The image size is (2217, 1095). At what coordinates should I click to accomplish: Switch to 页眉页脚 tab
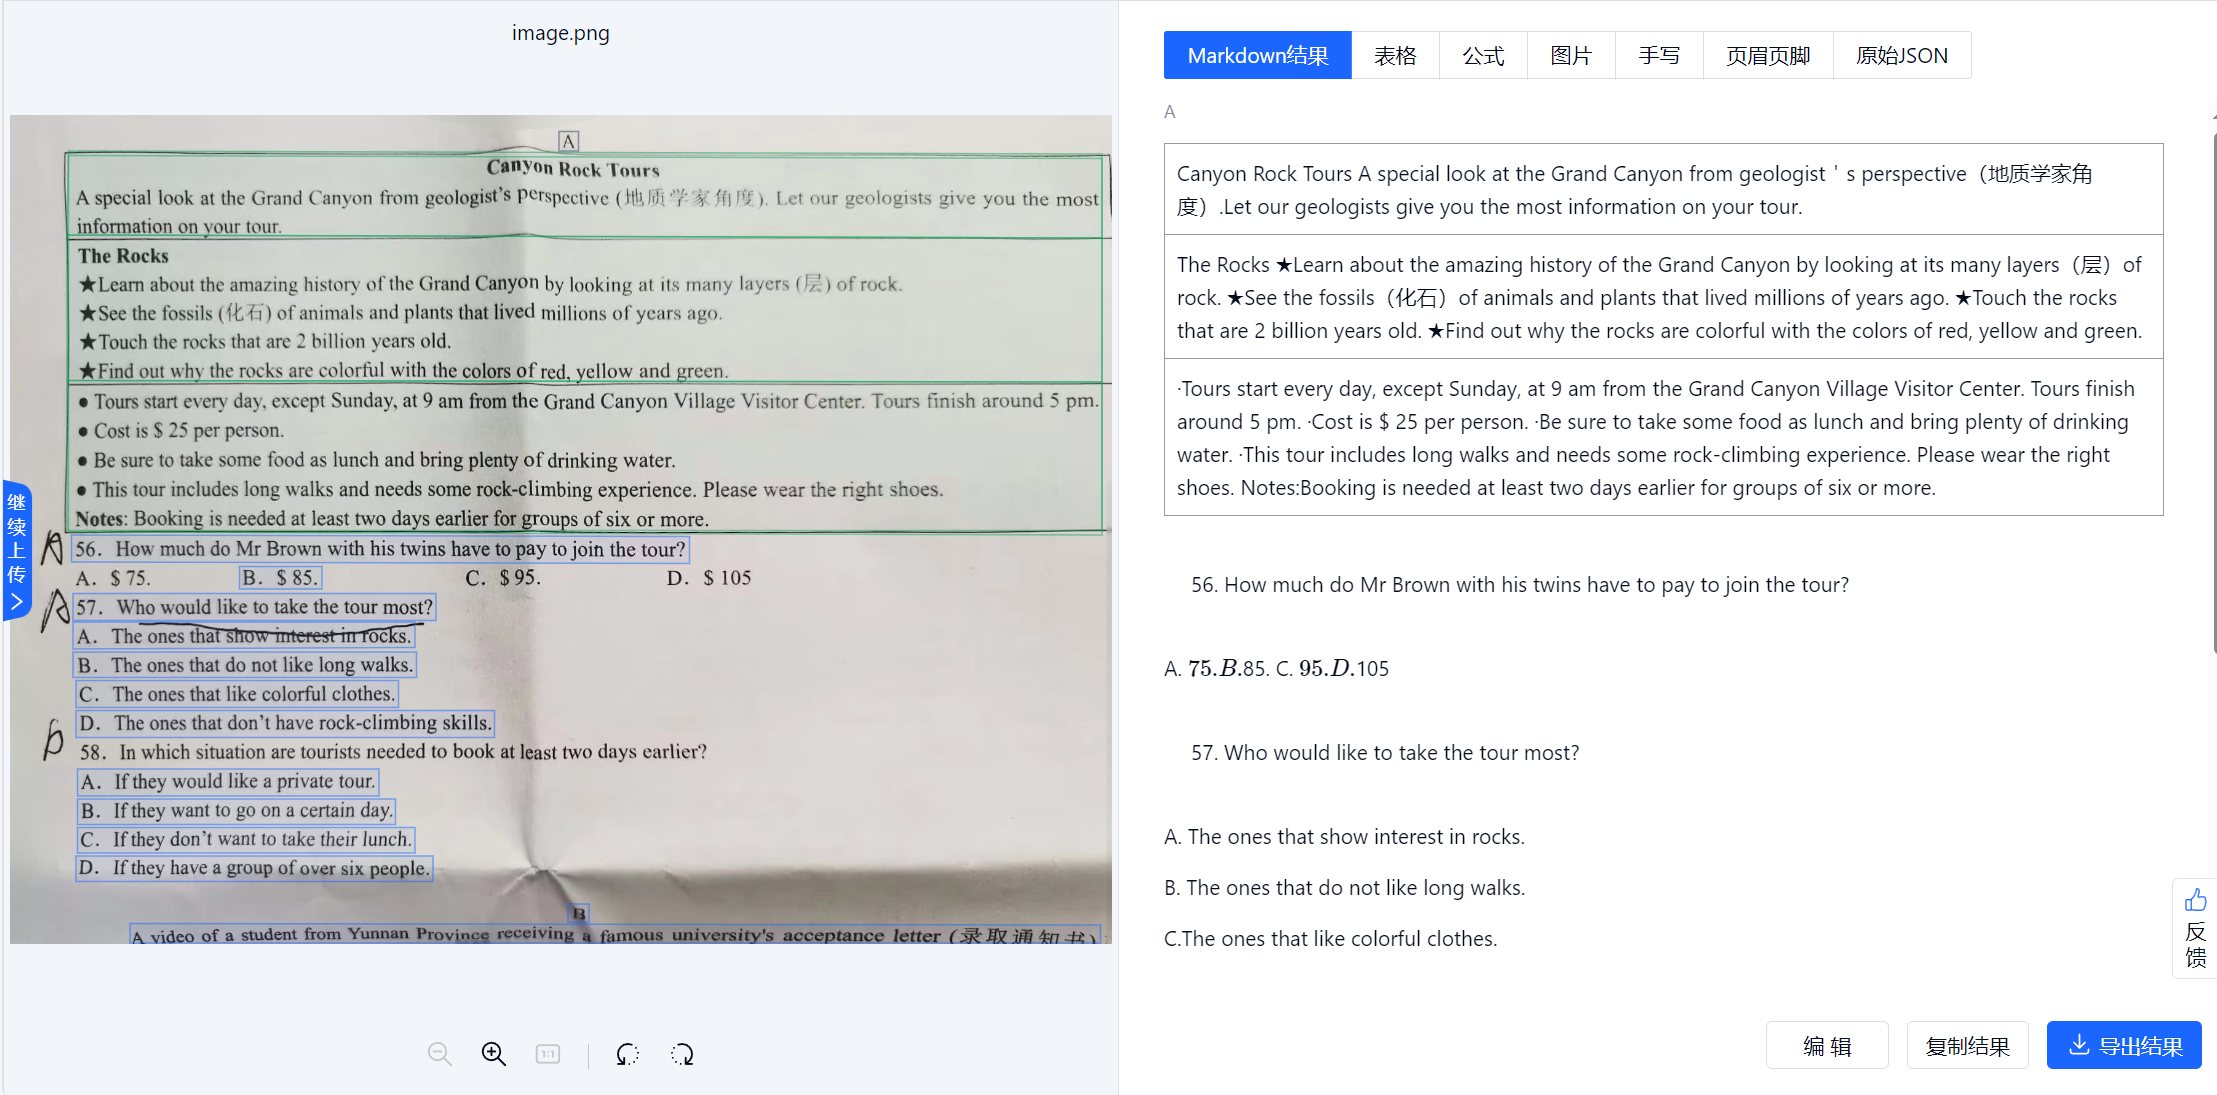point(1768,55)
